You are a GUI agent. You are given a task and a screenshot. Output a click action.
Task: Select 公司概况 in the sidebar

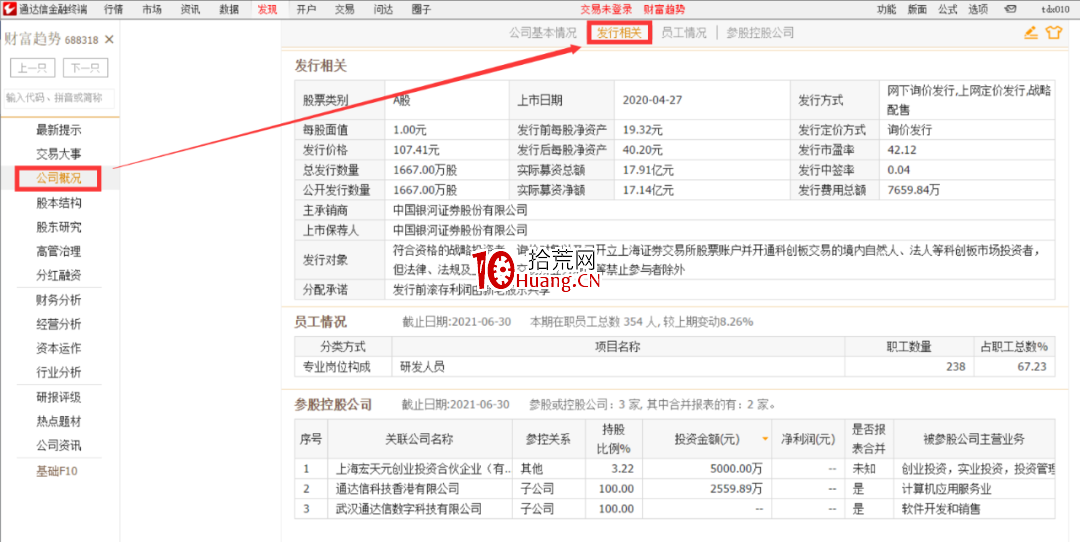59,178
